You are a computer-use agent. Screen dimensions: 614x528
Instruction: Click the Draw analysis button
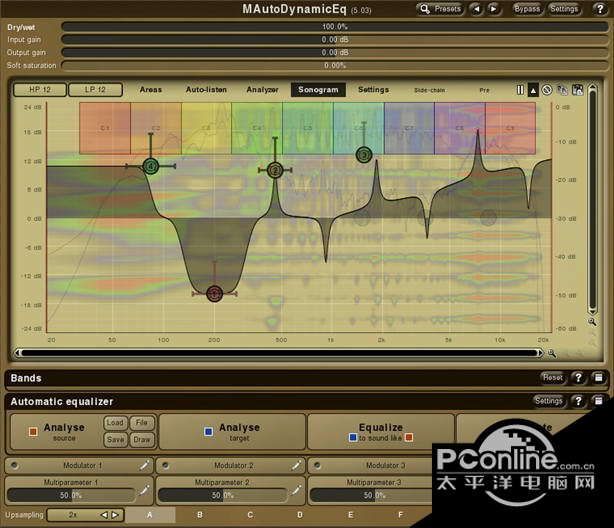(x=142, y=440)
